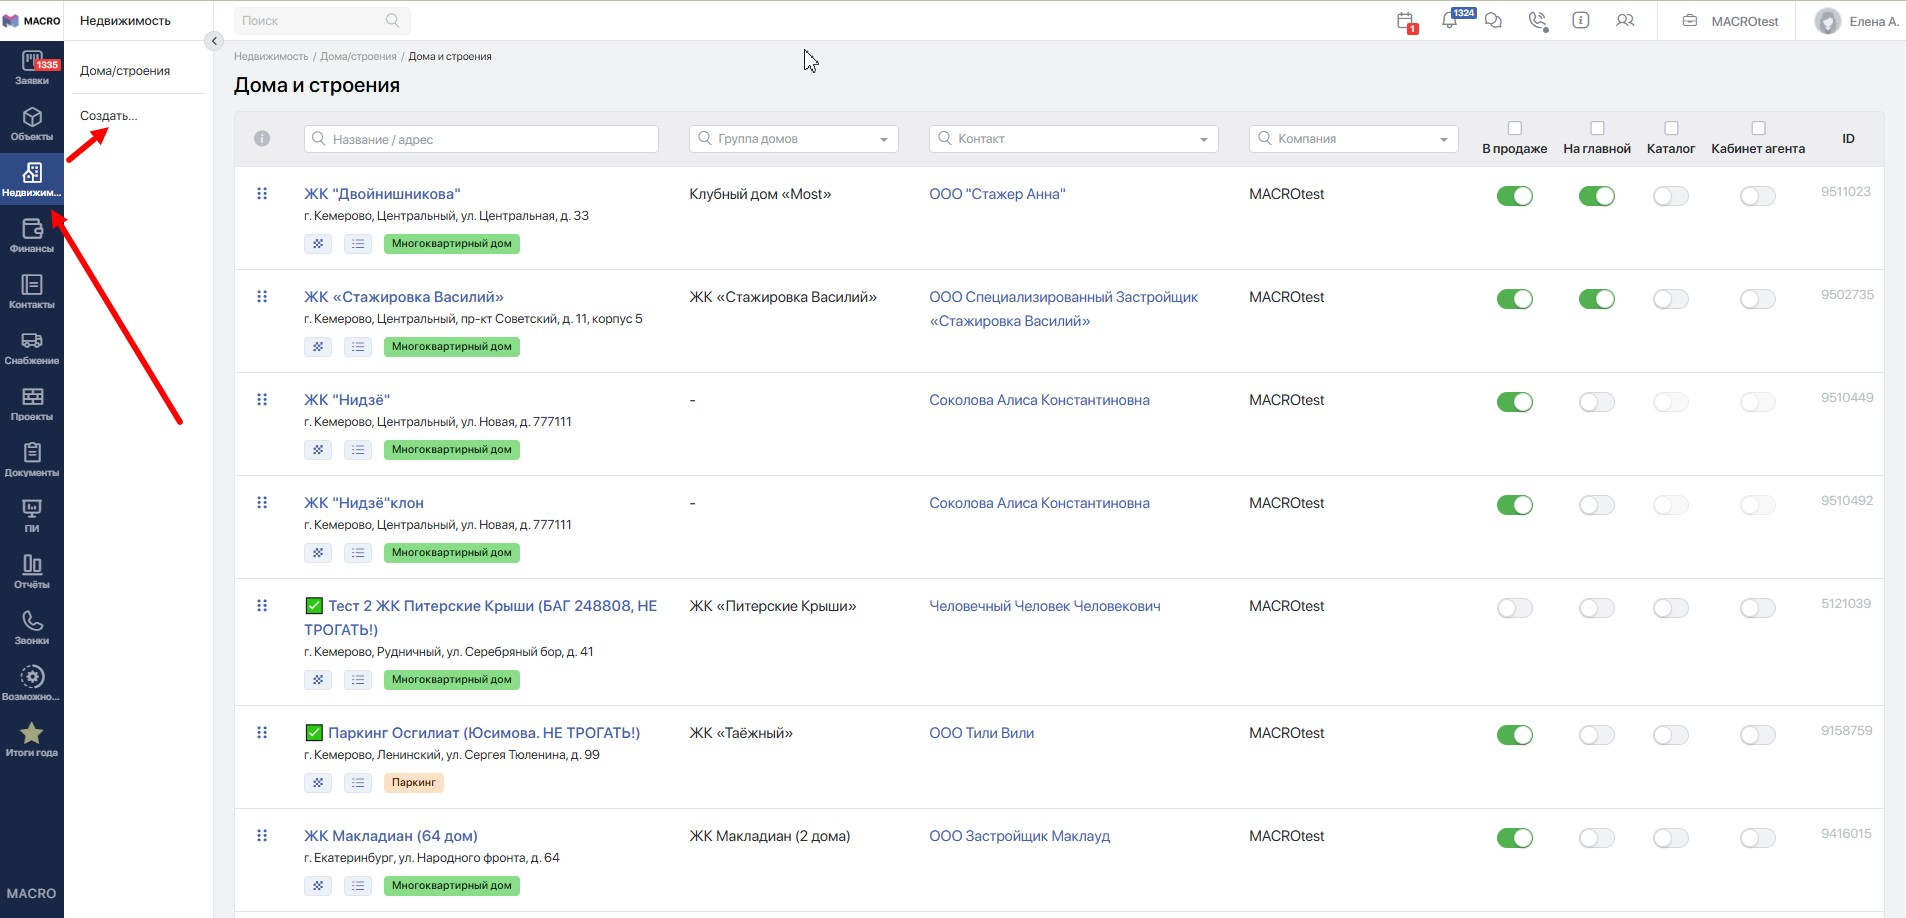
Task: Open the Финансы sidebar icon
Action: (x=32, y=236)
